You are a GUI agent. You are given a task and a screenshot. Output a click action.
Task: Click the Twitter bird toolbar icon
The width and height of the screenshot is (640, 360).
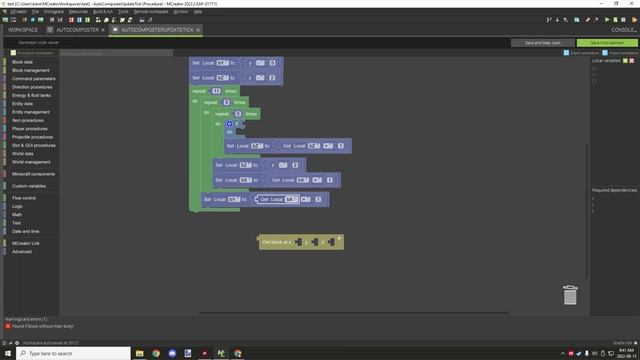point(122,20)
